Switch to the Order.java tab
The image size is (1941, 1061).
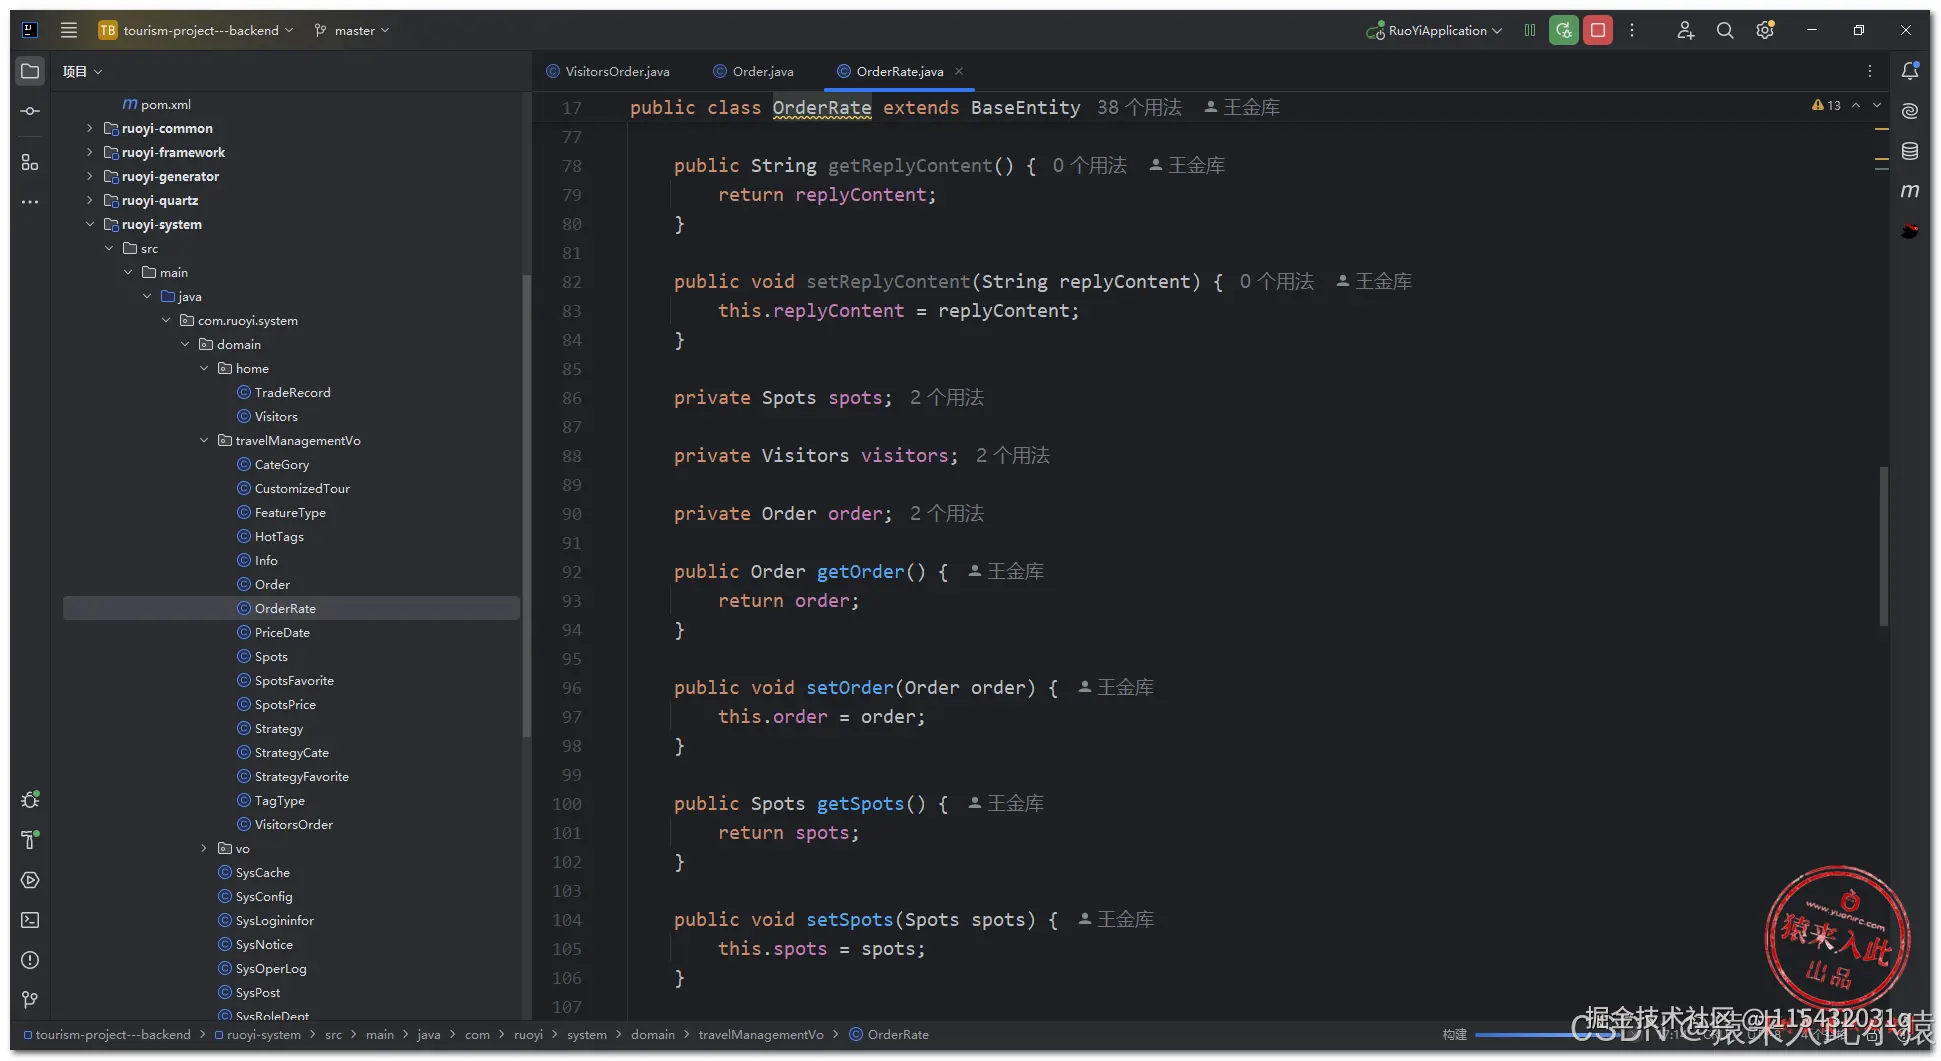point(753,71)
